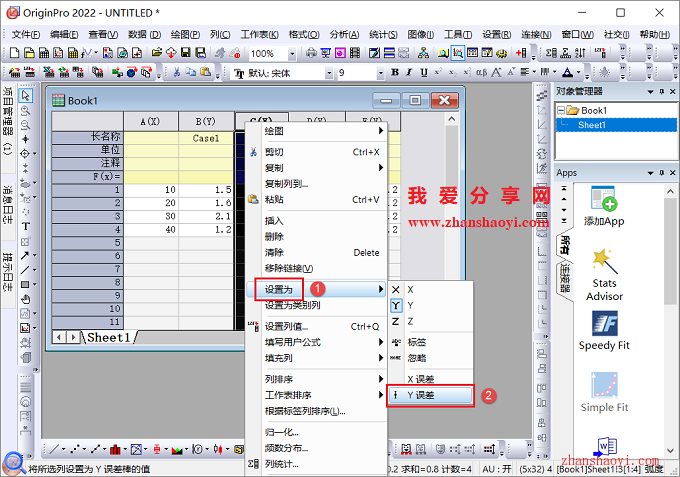Click the next sheet navigation arrow
Screen dimensions: 680x477
tap(73, 337)
